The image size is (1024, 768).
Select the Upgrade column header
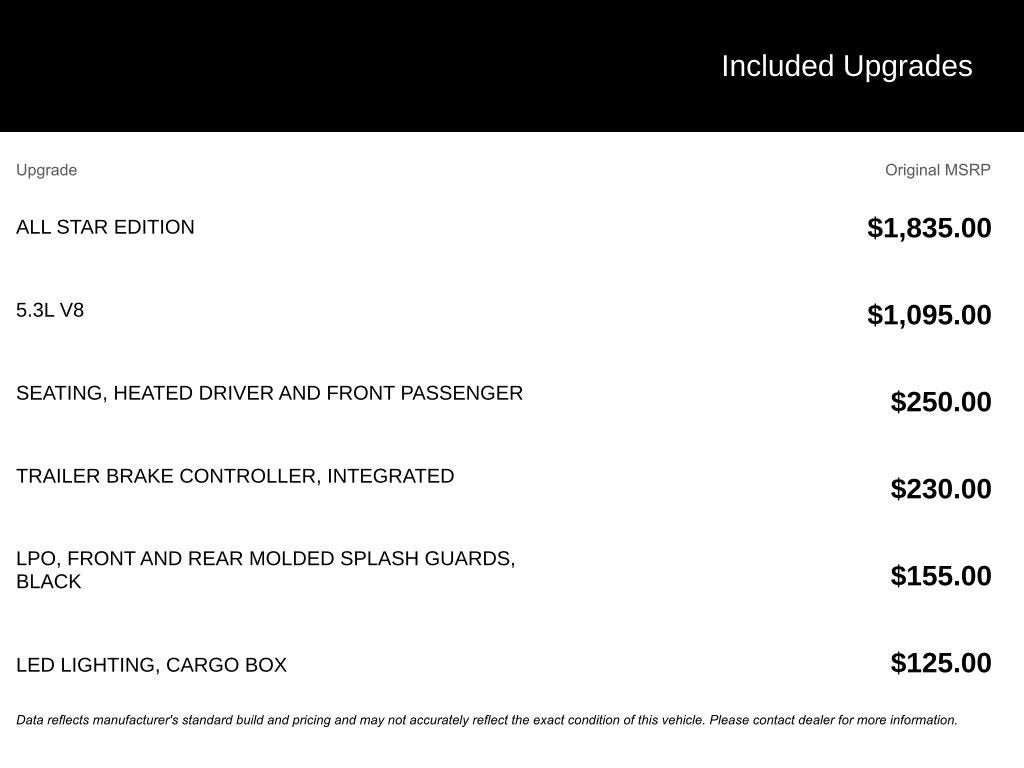point(46,170)
